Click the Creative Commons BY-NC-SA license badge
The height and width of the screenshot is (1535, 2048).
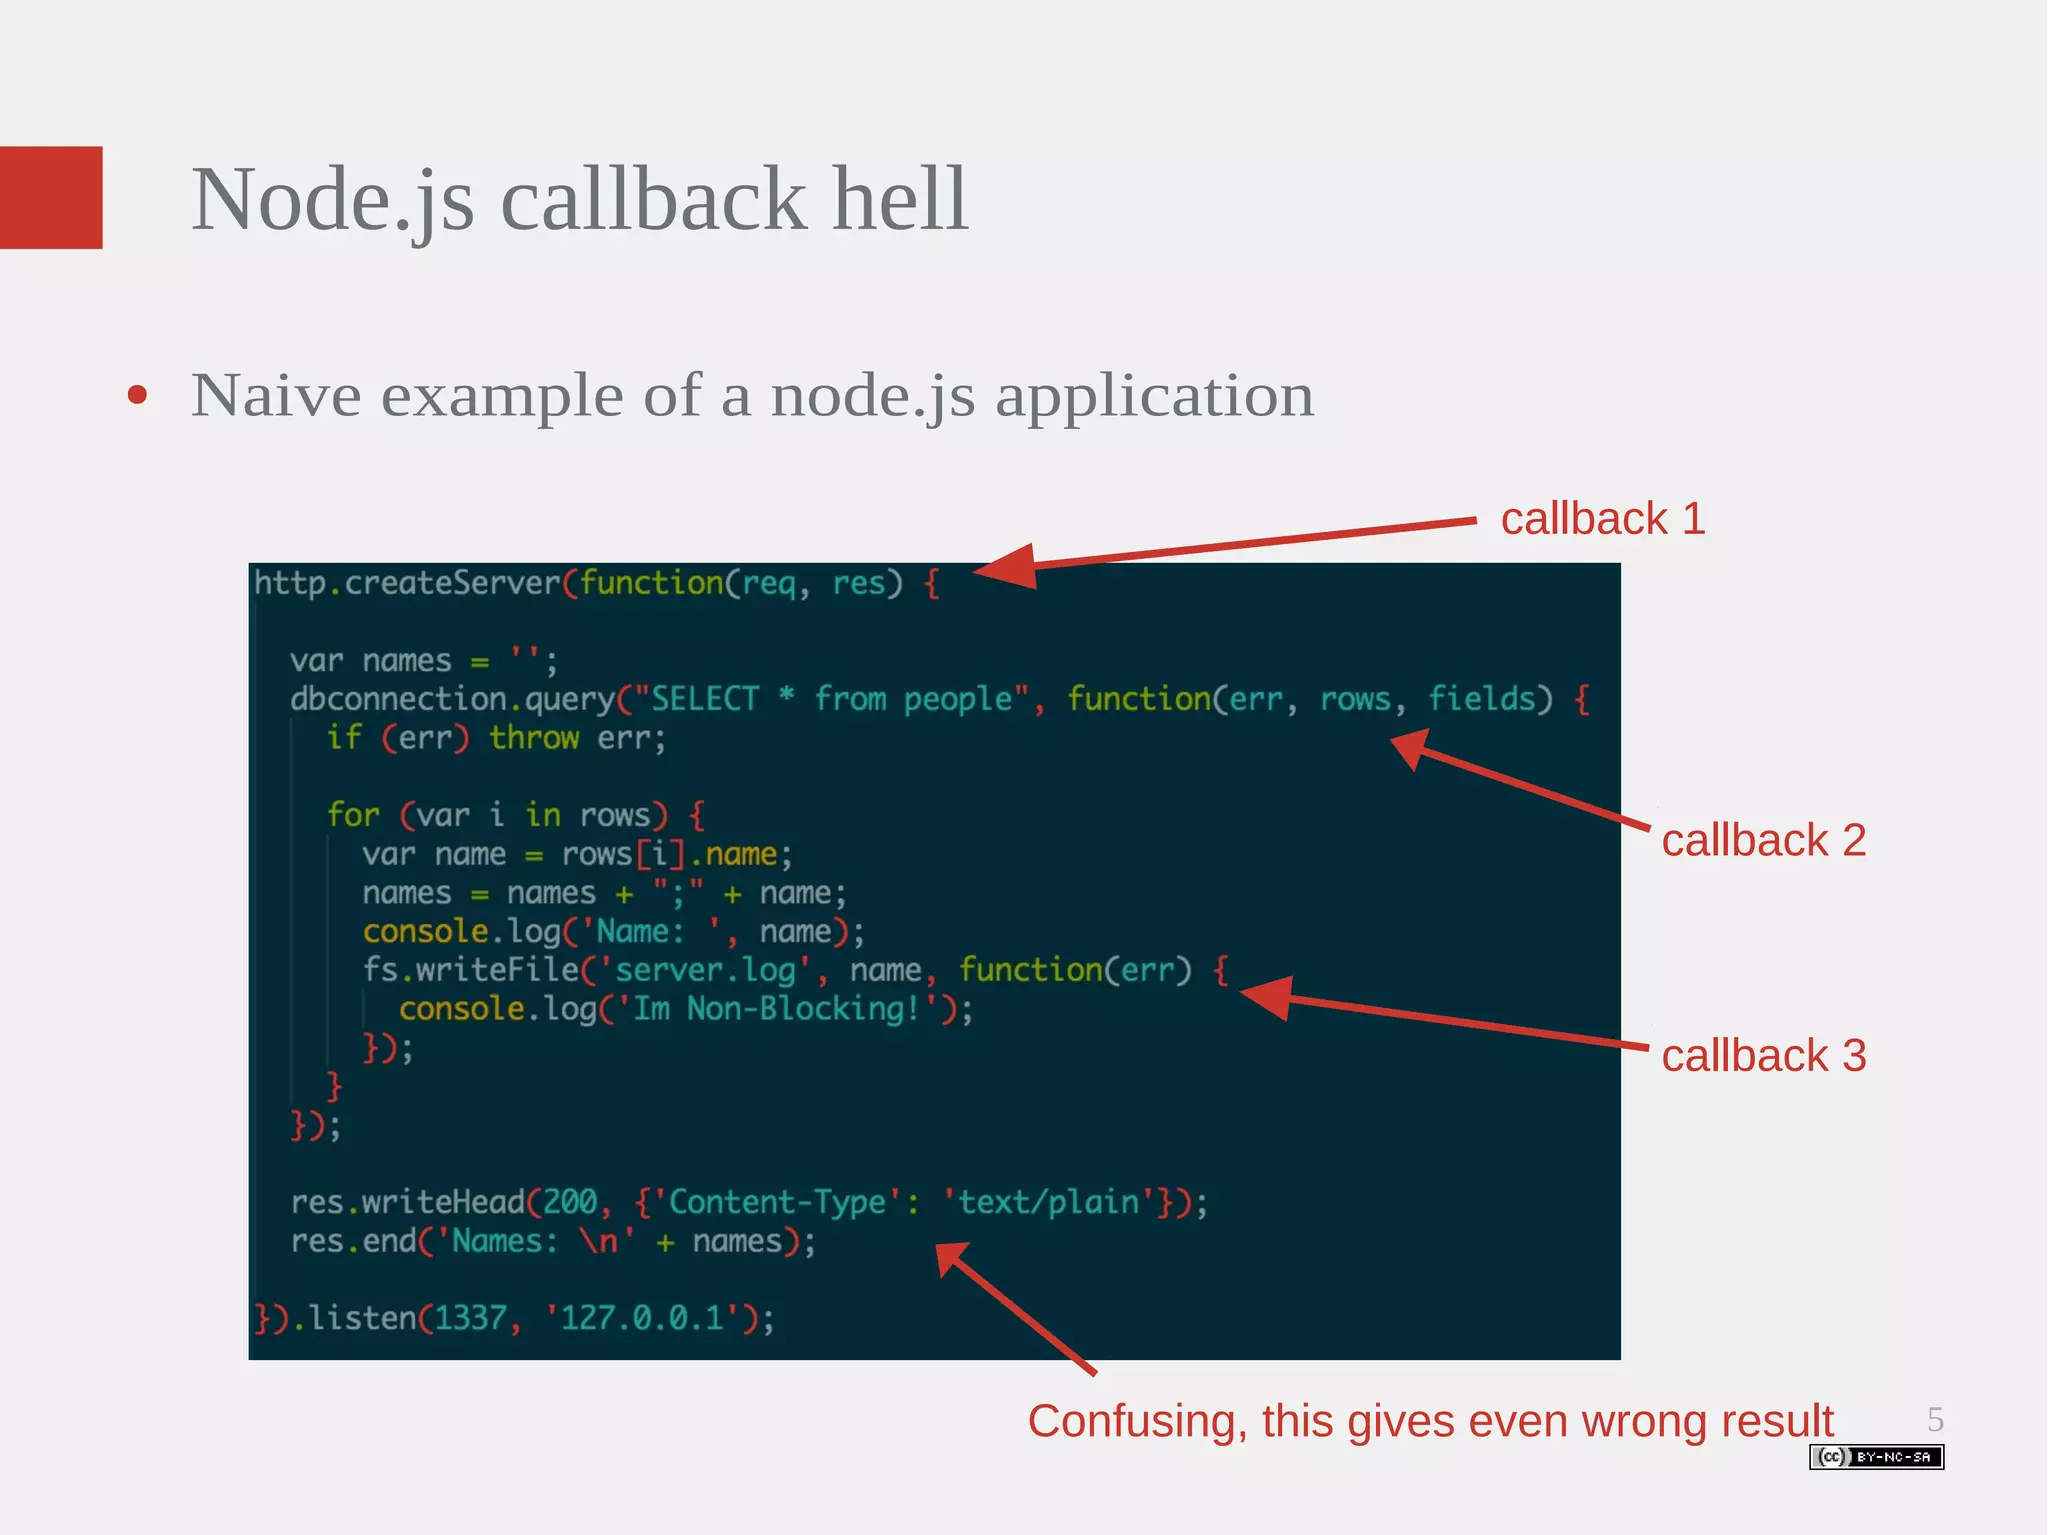click(x=1876, y=1457)
